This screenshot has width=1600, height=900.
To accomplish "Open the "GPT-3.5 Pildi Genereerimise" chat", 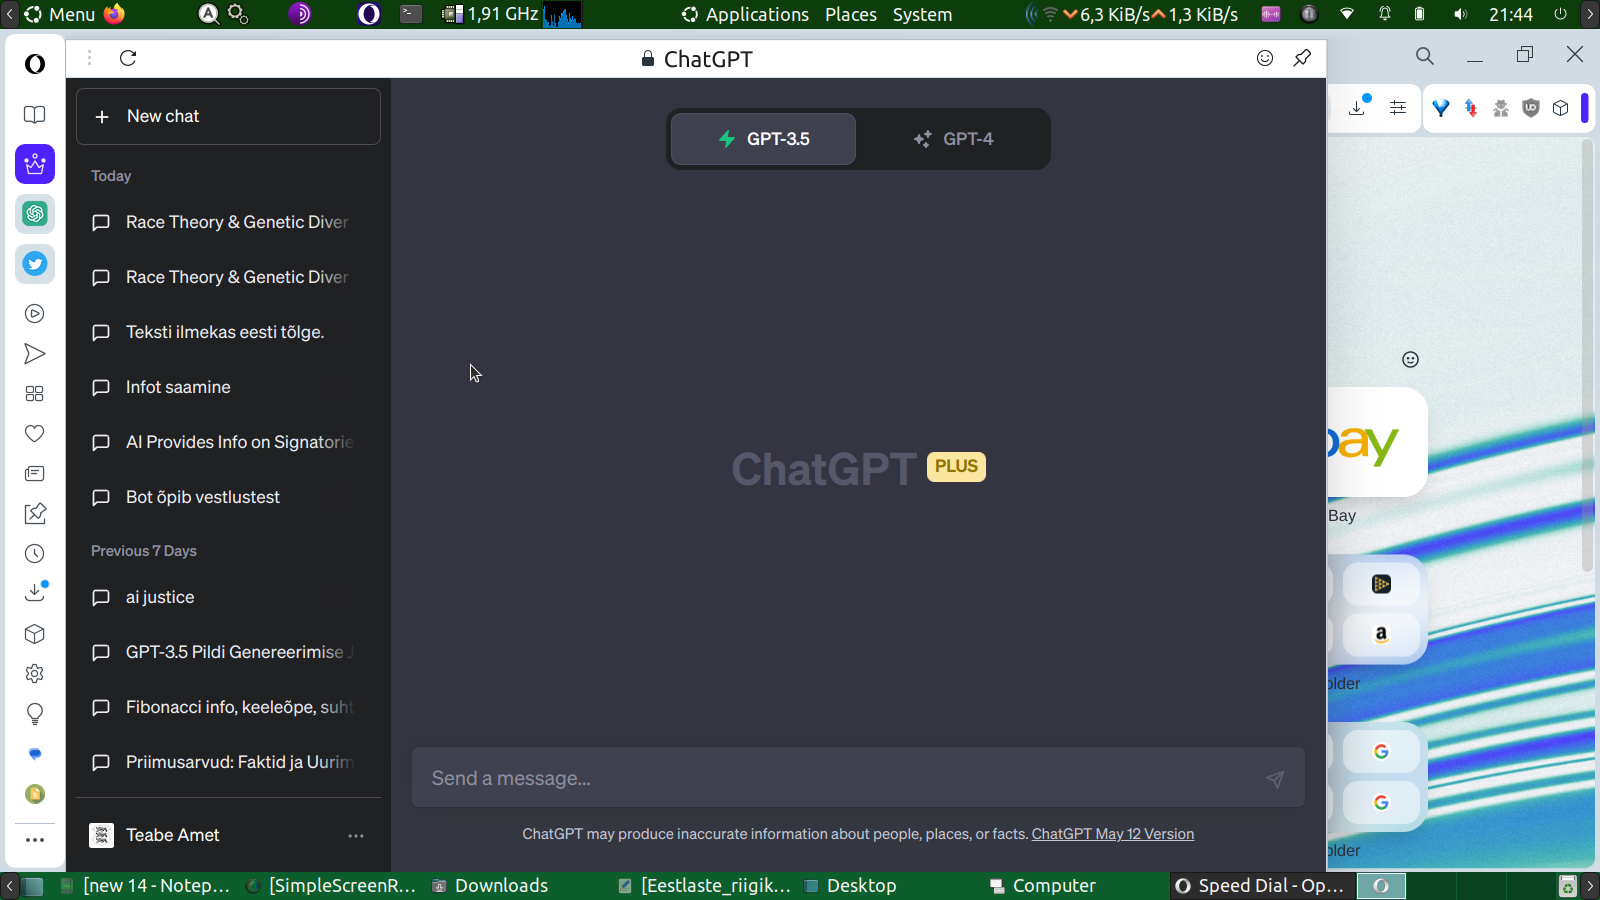I will point(228,652).
